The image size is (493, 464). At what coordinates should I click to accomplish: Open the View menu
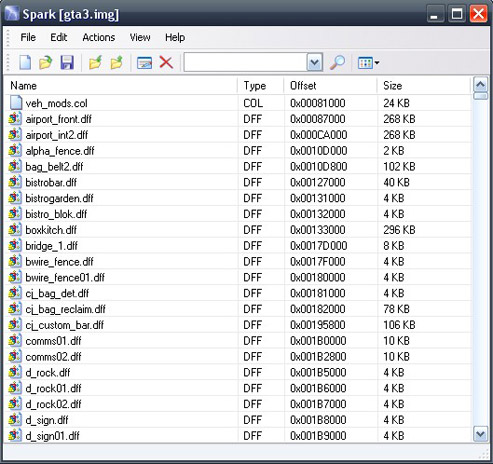coord(140,37)
